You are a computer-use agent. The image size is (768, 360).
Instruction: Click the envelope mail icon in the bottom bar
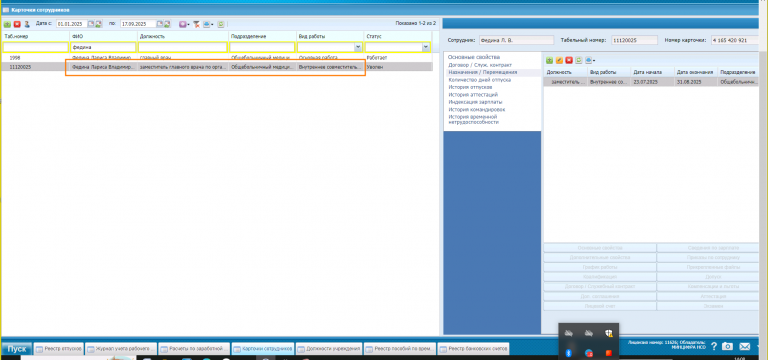coord(744,346)
